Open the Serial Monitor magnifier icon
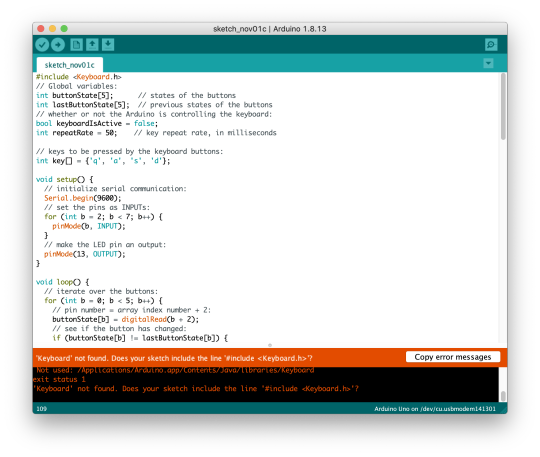This screenshot has width=540, height=457. pos(491,45)
